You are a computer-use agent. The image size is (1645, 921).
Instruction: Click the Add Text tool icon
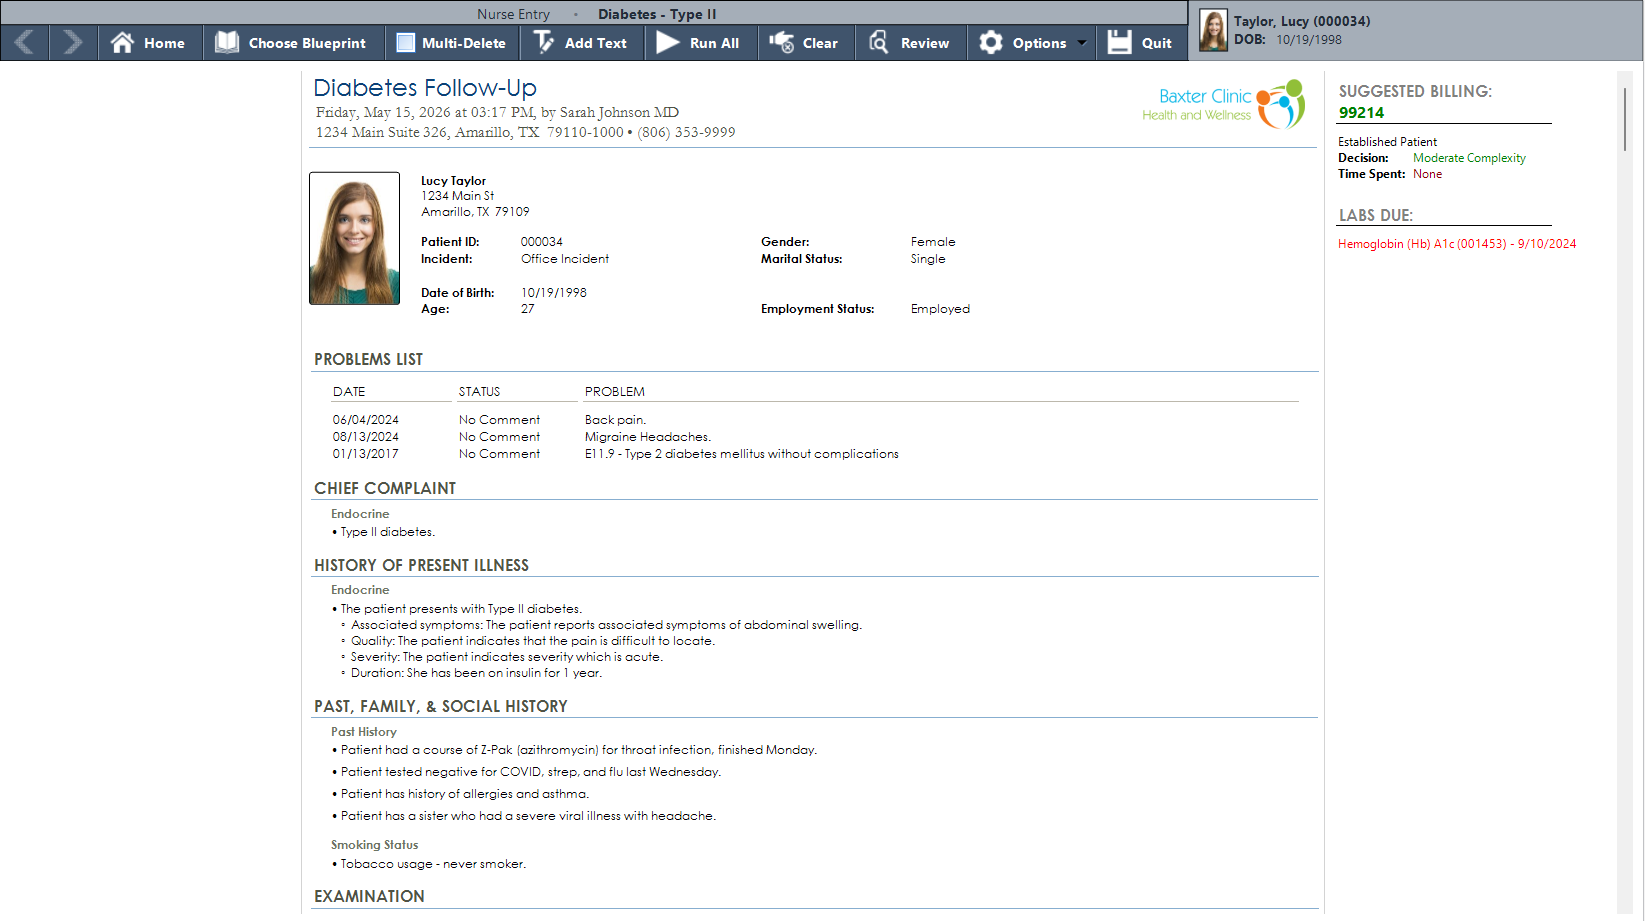tap(544, 43)
